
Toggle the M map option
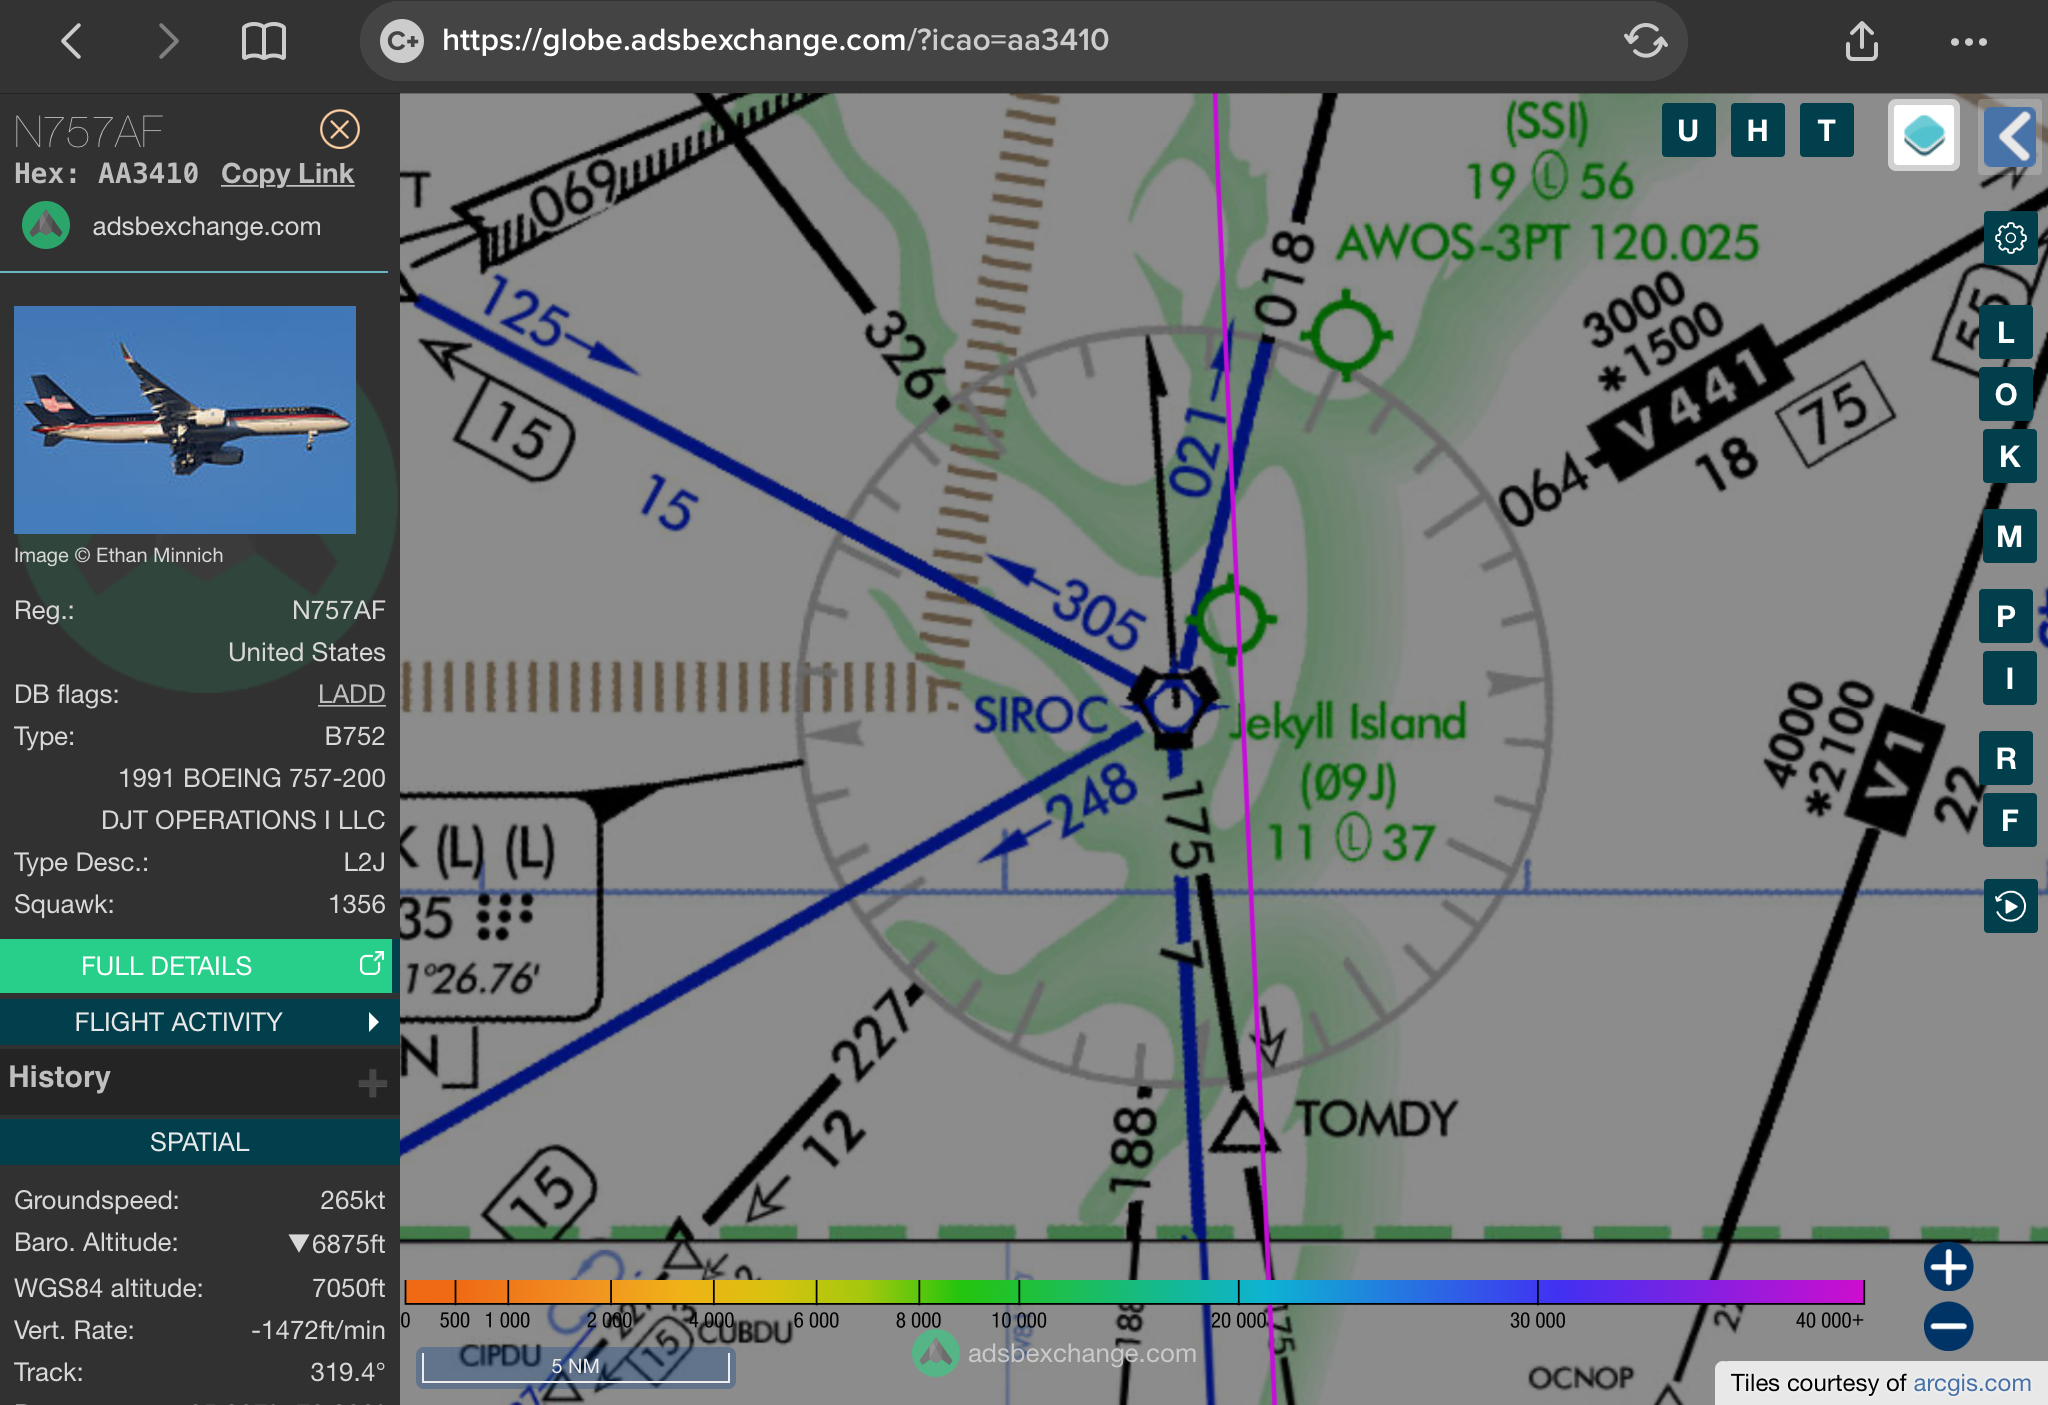(x=2010, y=537)
